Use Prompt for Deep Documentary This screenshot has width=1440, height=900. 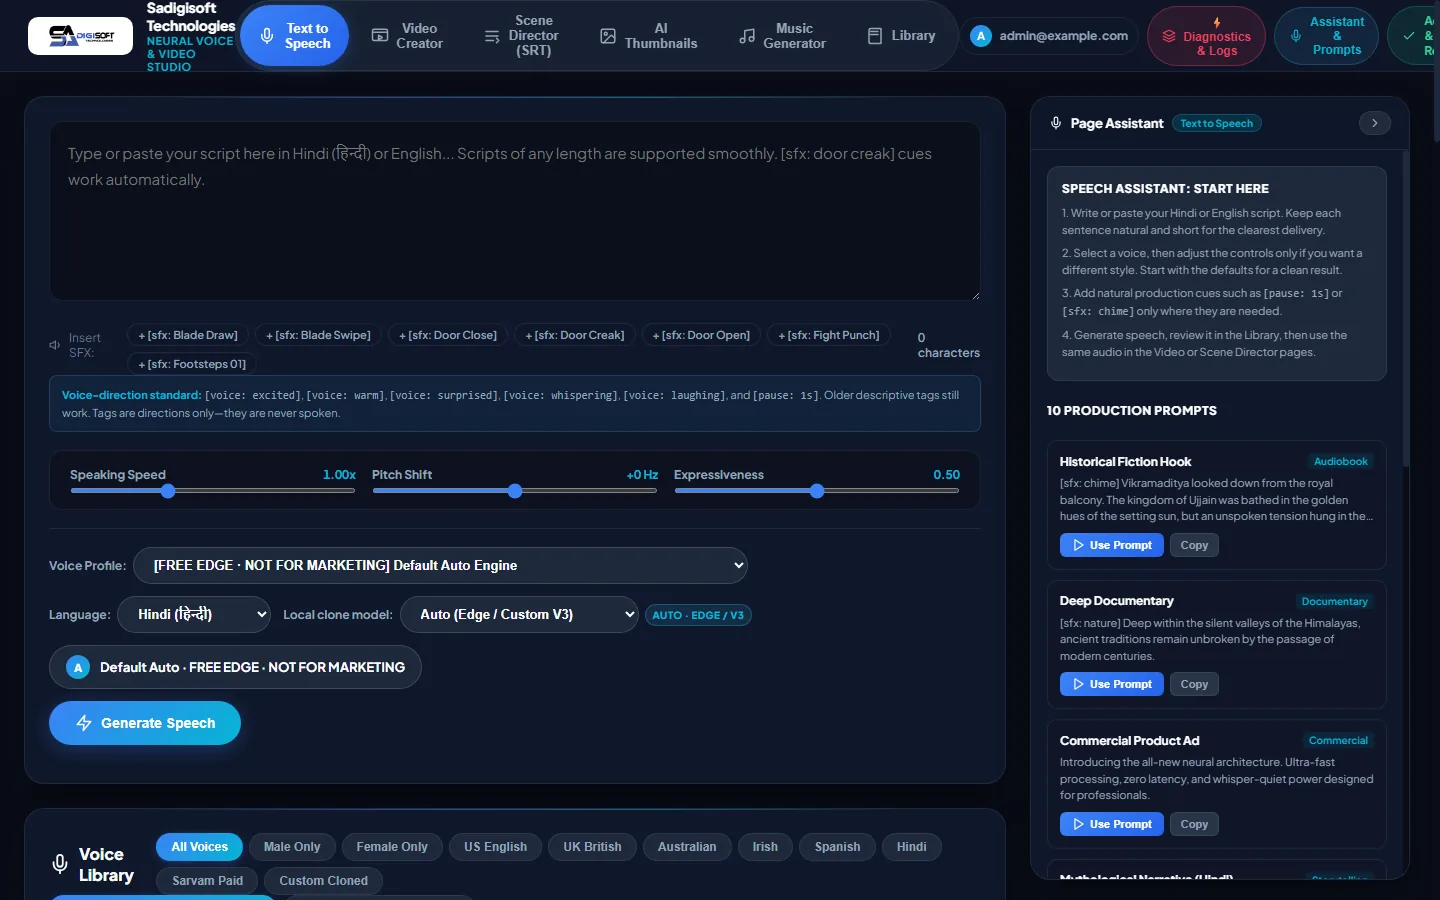tap(1112, 684)
